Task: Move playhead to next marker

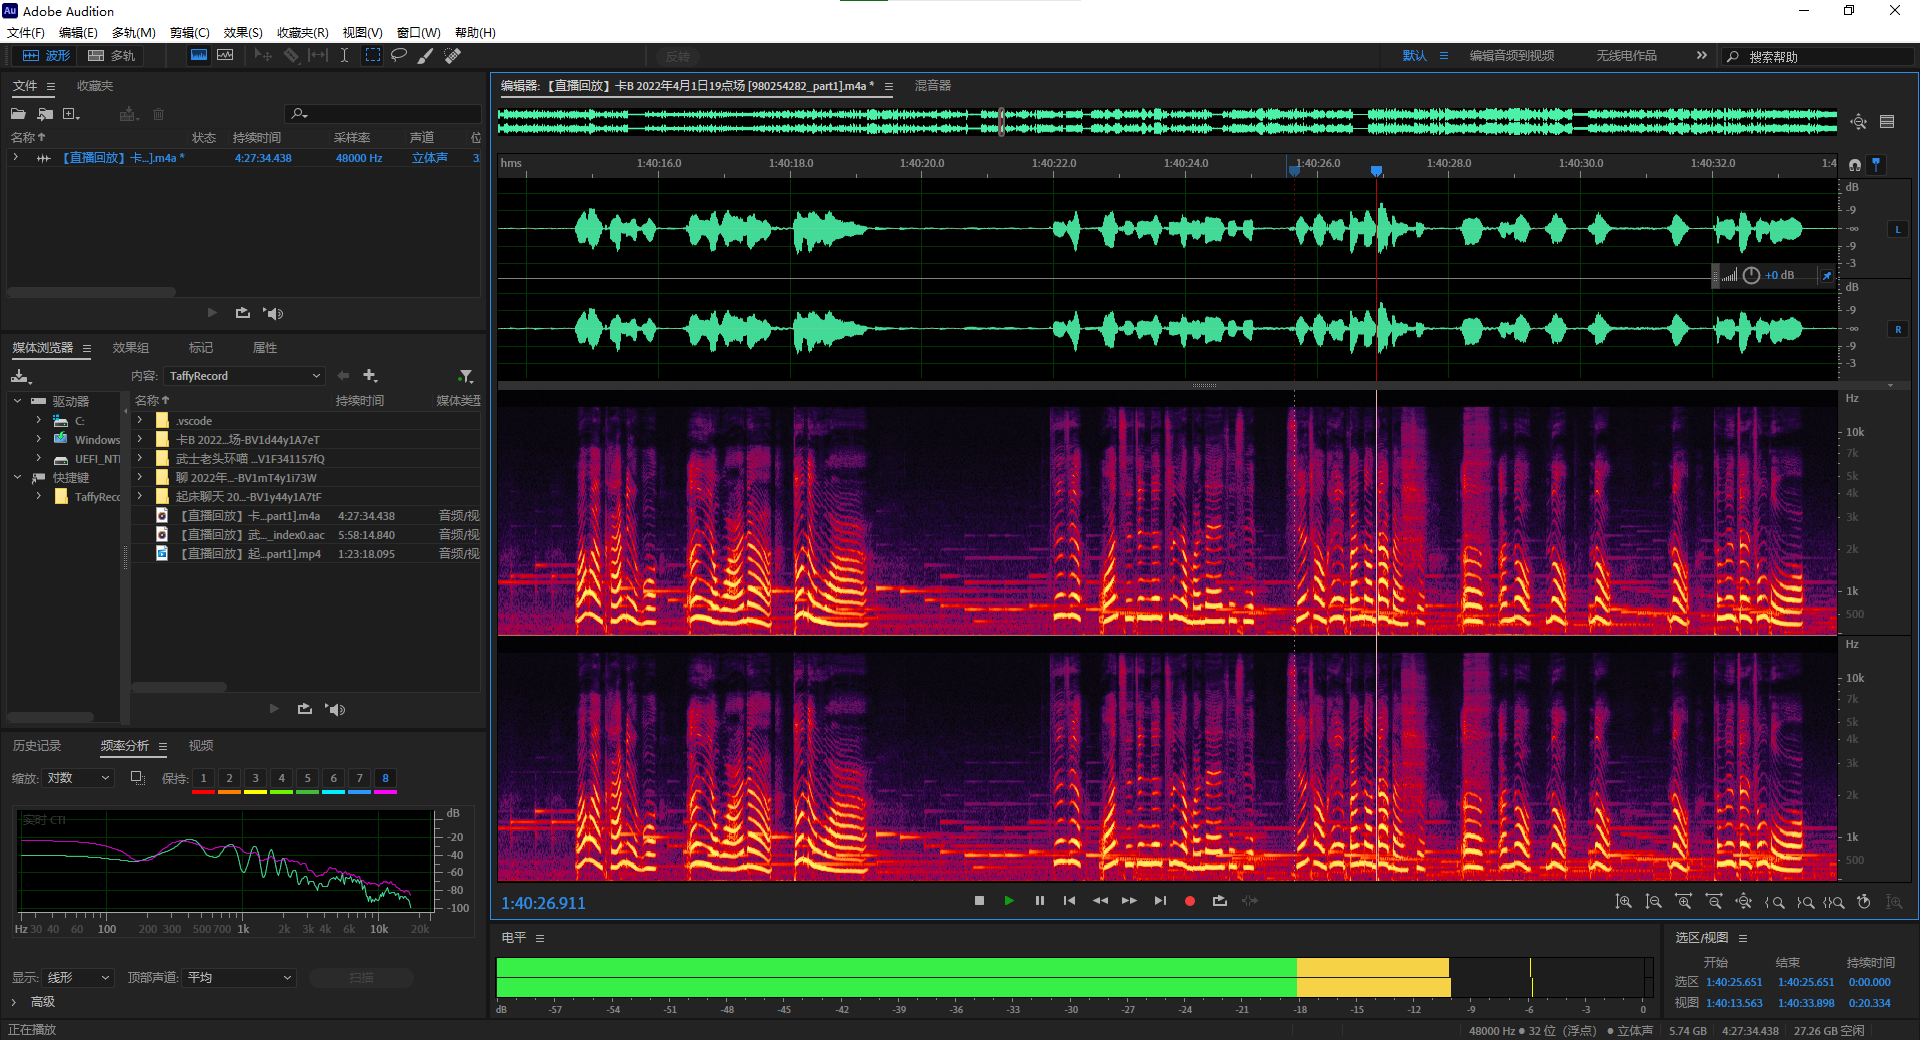Action: pos(1160,901)
